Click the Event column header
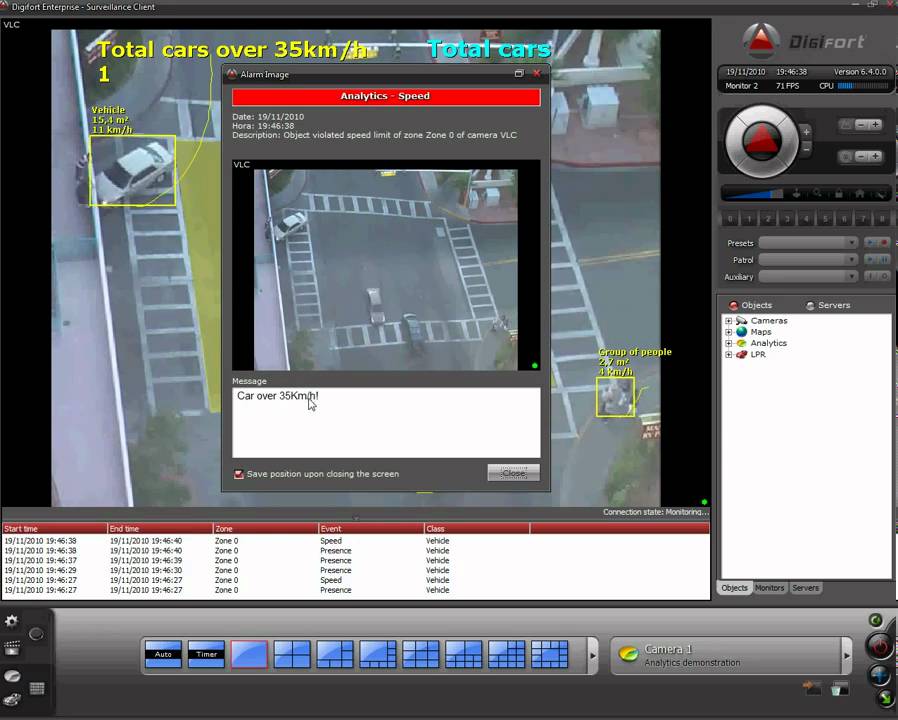 [371, 529]
